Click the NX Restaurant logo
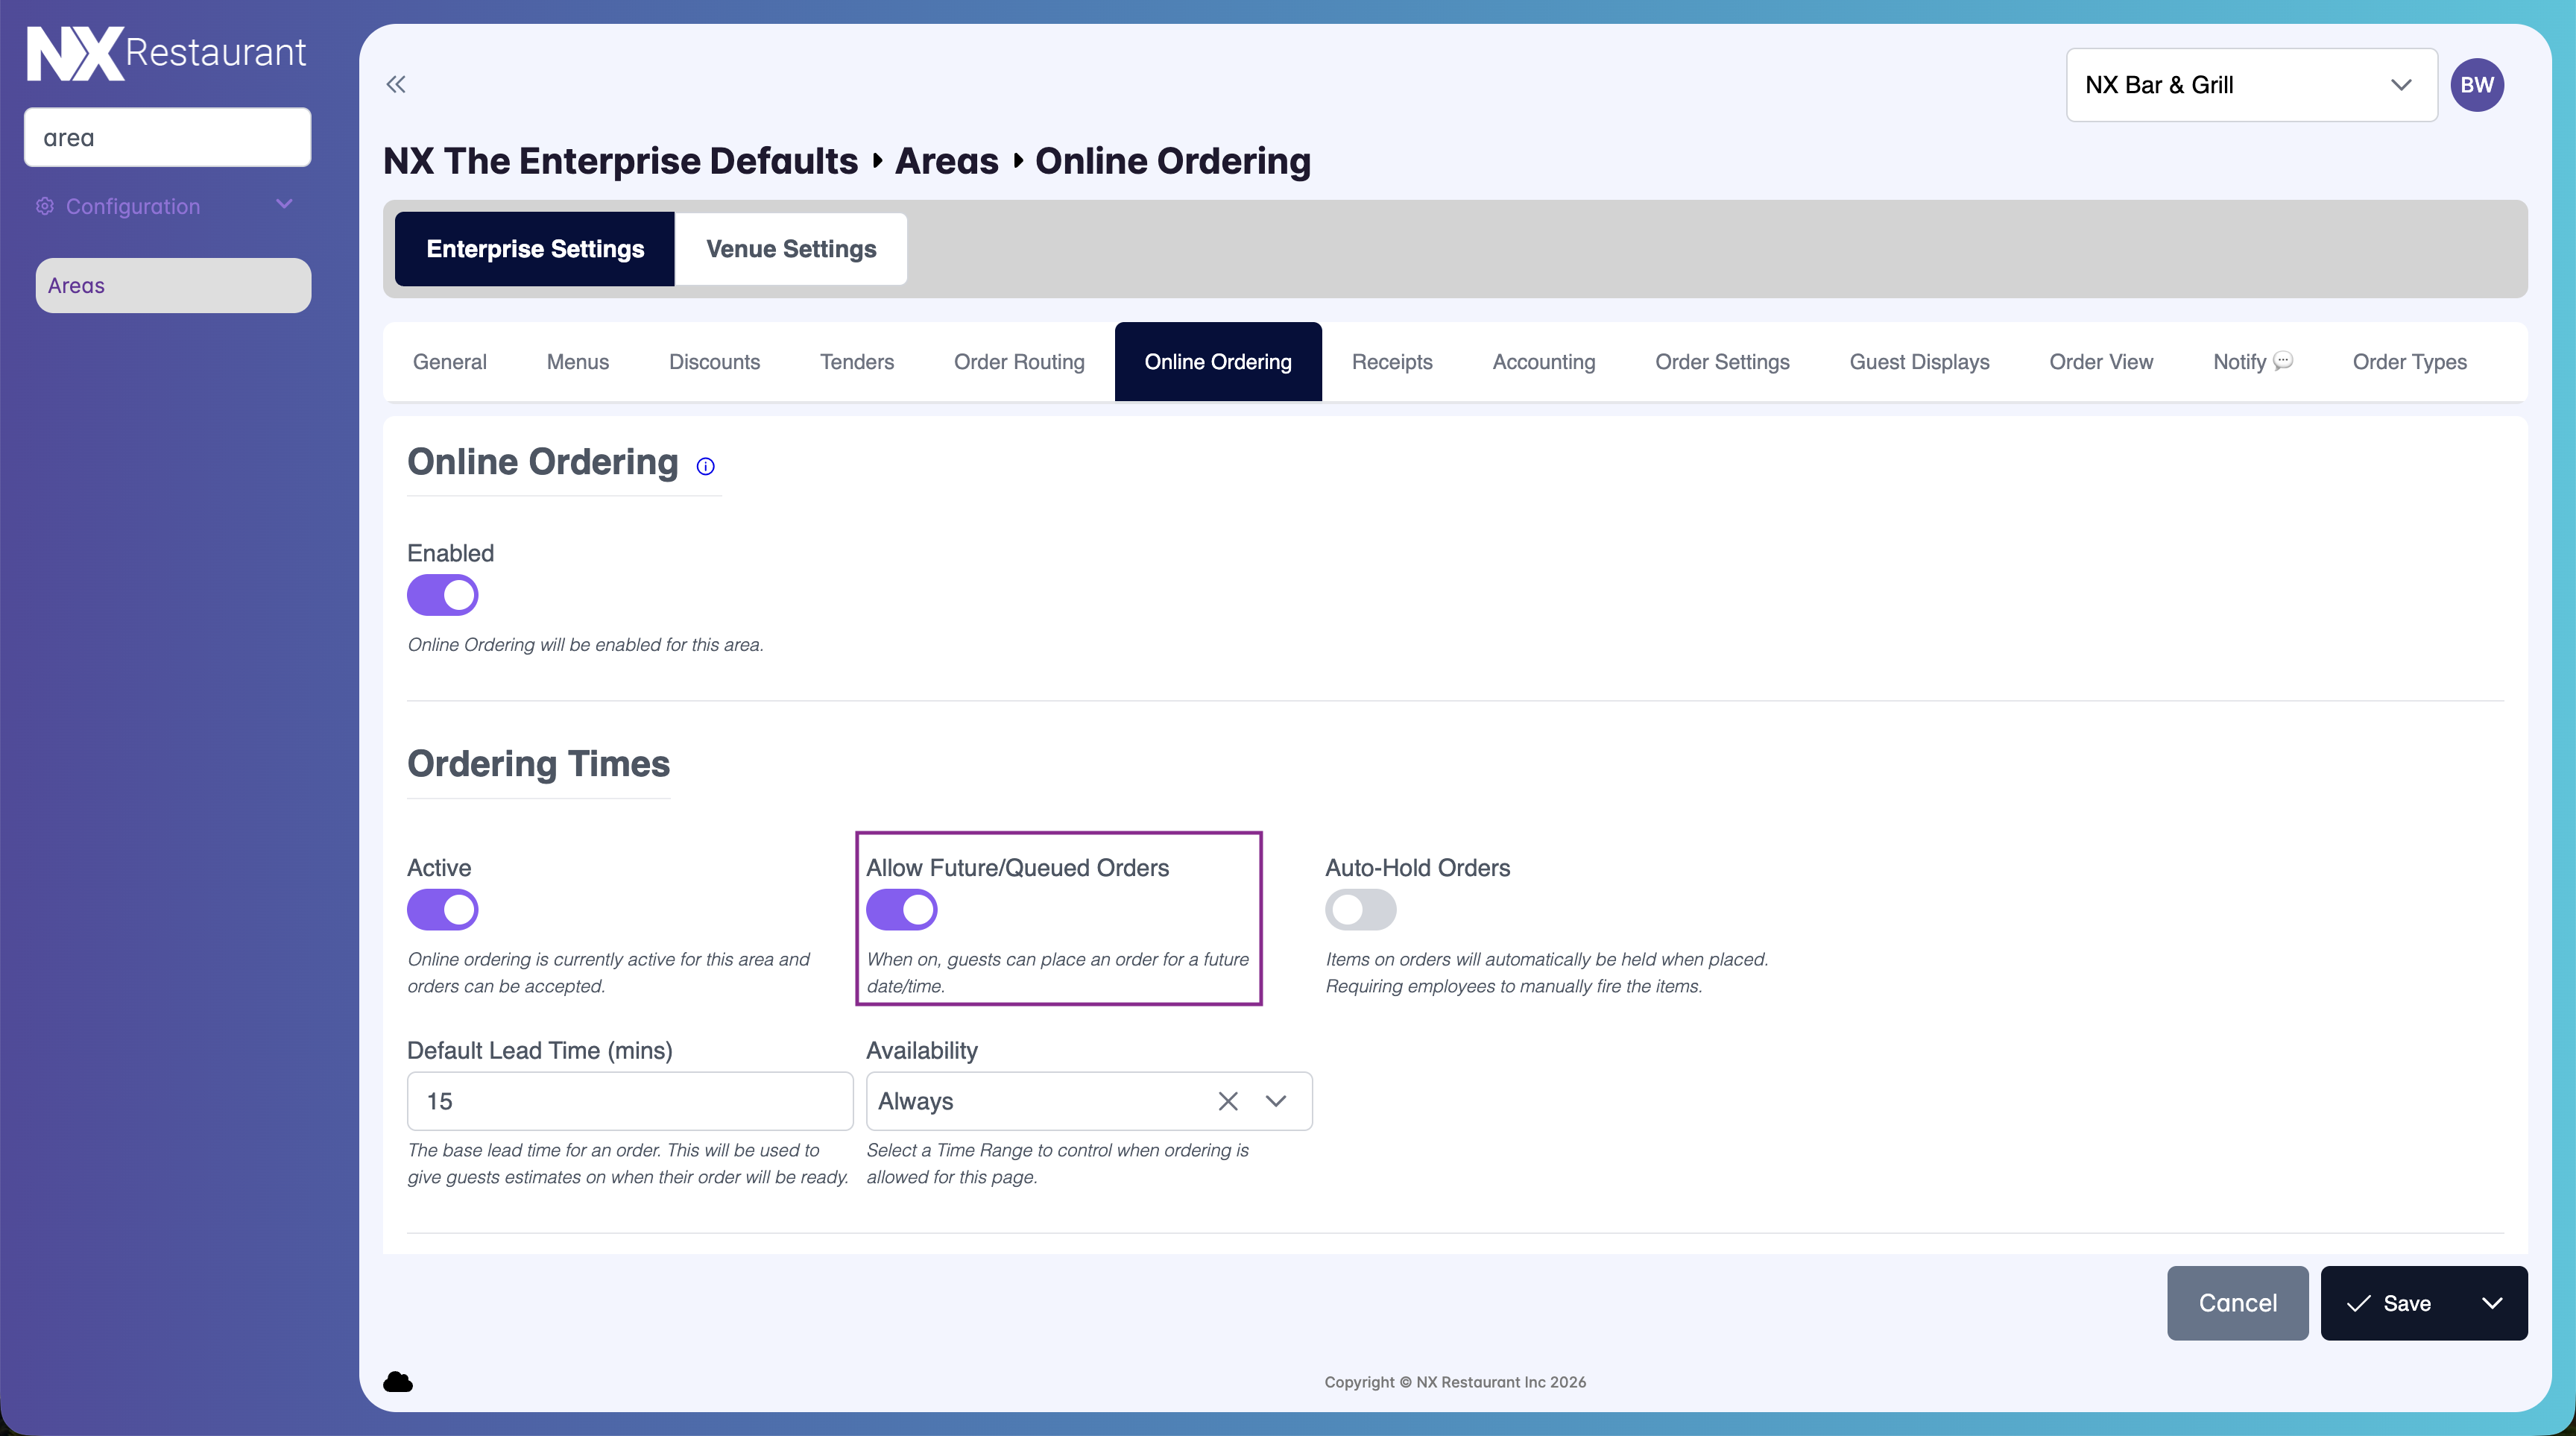Screen dimensions: 2576x1436 [x=166, y=53]
